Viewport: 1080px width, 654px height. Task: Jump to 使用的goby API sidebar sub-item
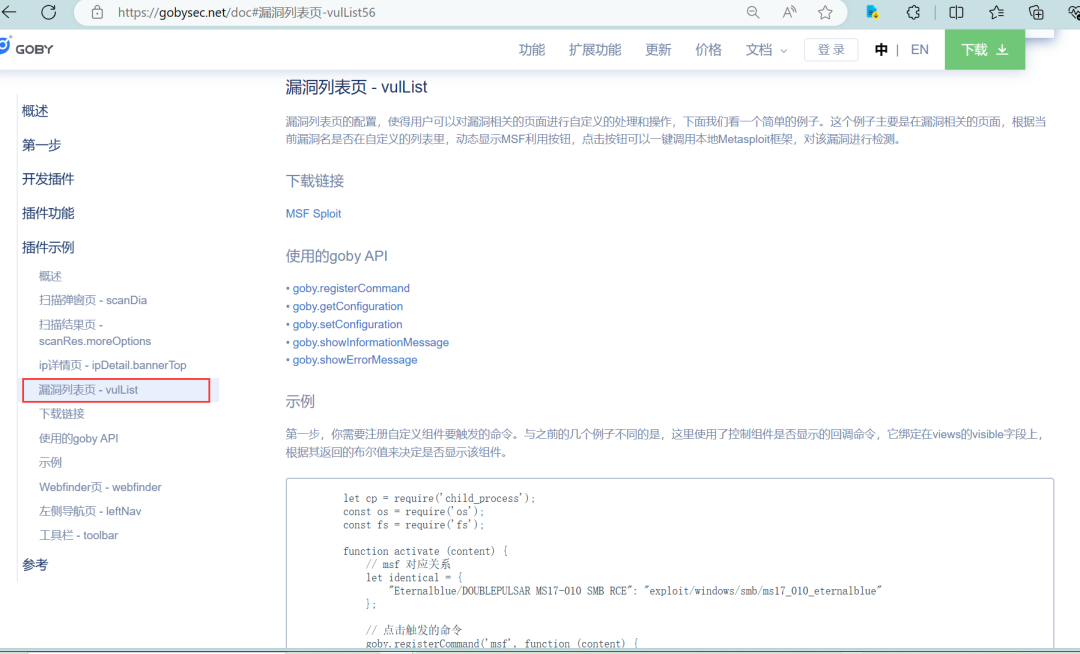[79, 438]
